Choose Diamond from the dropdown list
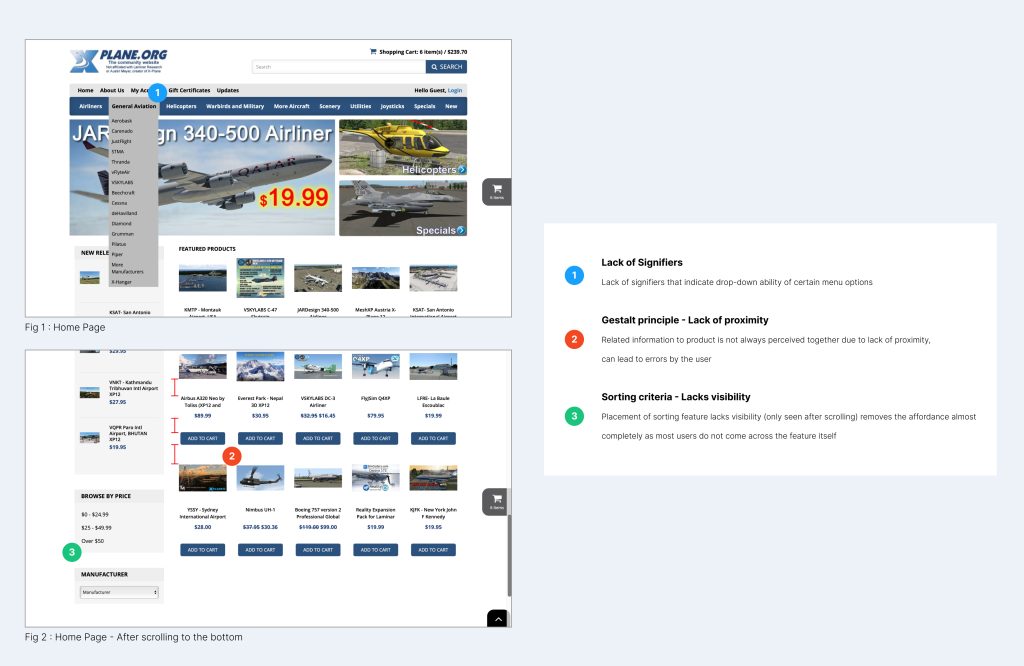 click(x=121, y=223)
